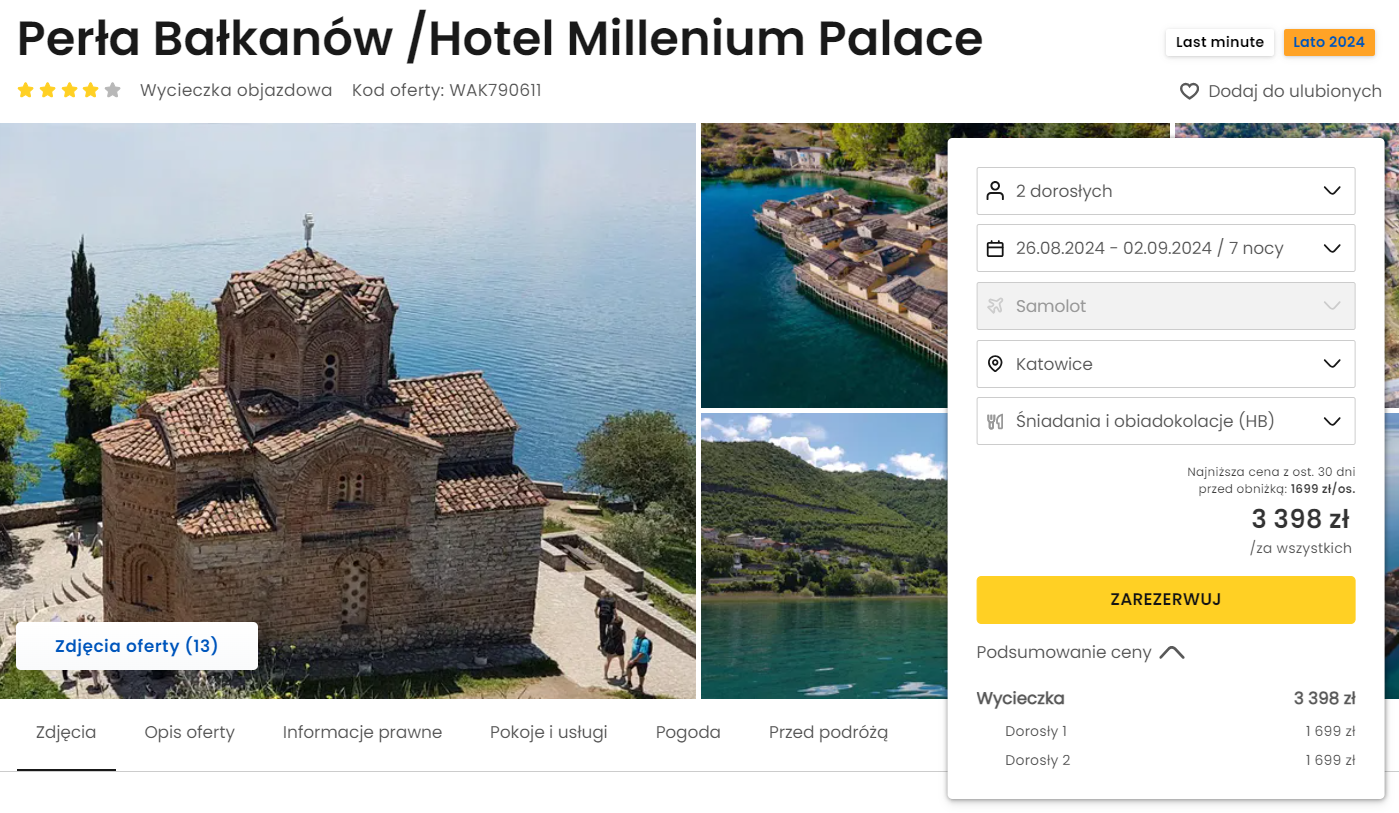Select the Pogoda tab
Screen dimensions: 1399x813
pos(688,732)
